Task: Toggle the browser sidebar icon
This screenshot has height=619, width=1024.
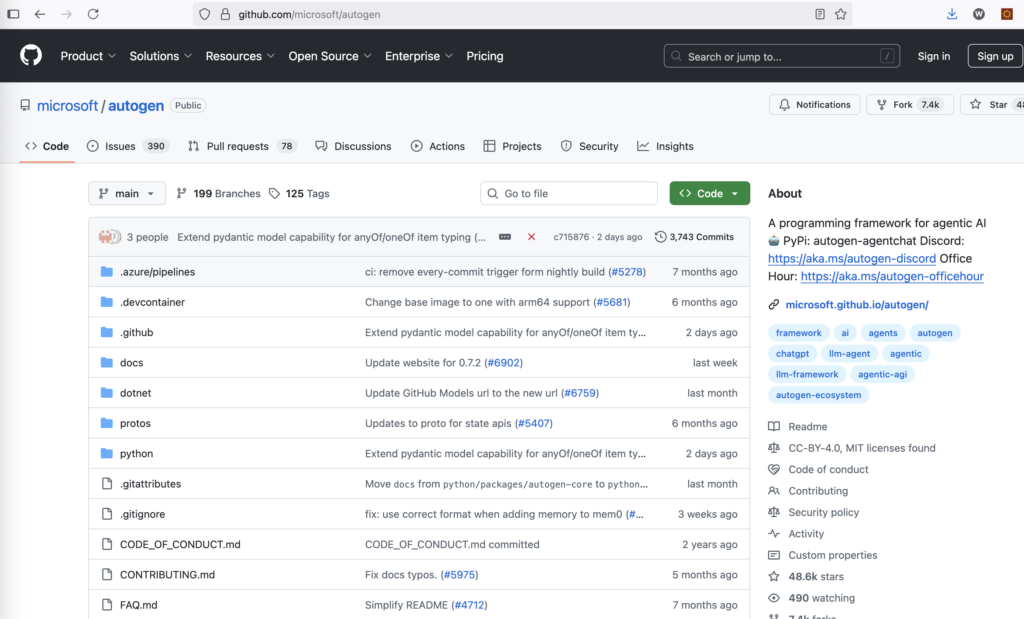Action: [x=13, y=14]
